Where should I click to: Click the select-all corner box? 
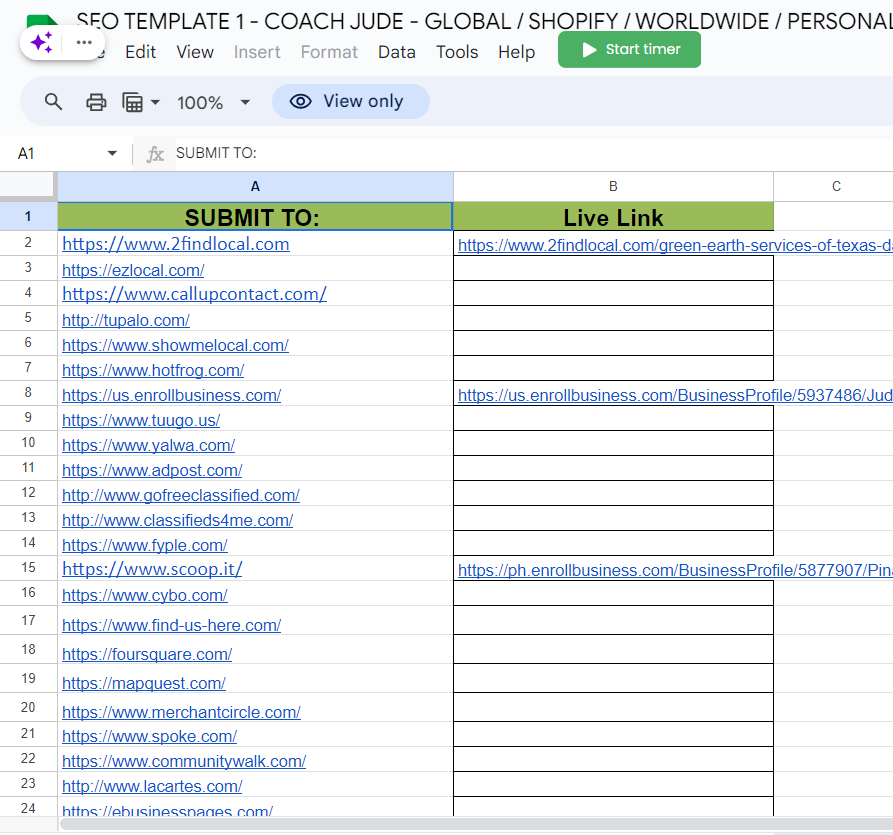point(28,186)
